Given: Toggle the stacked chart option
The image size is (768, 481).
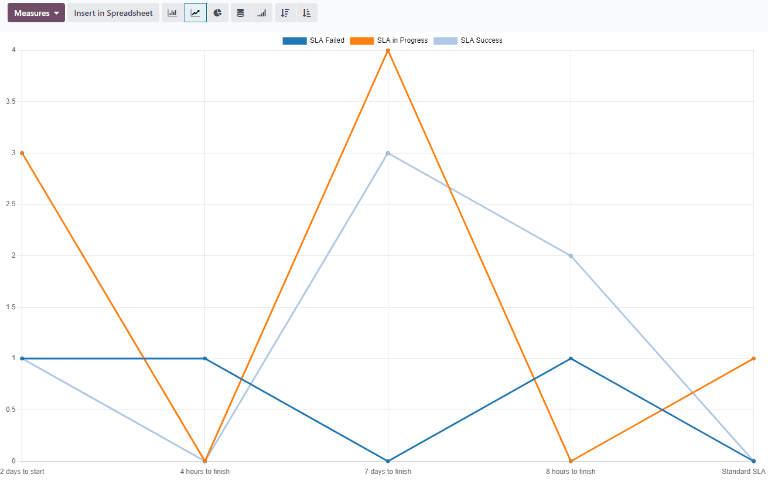Looking at the screenshot, I should 240,13.
